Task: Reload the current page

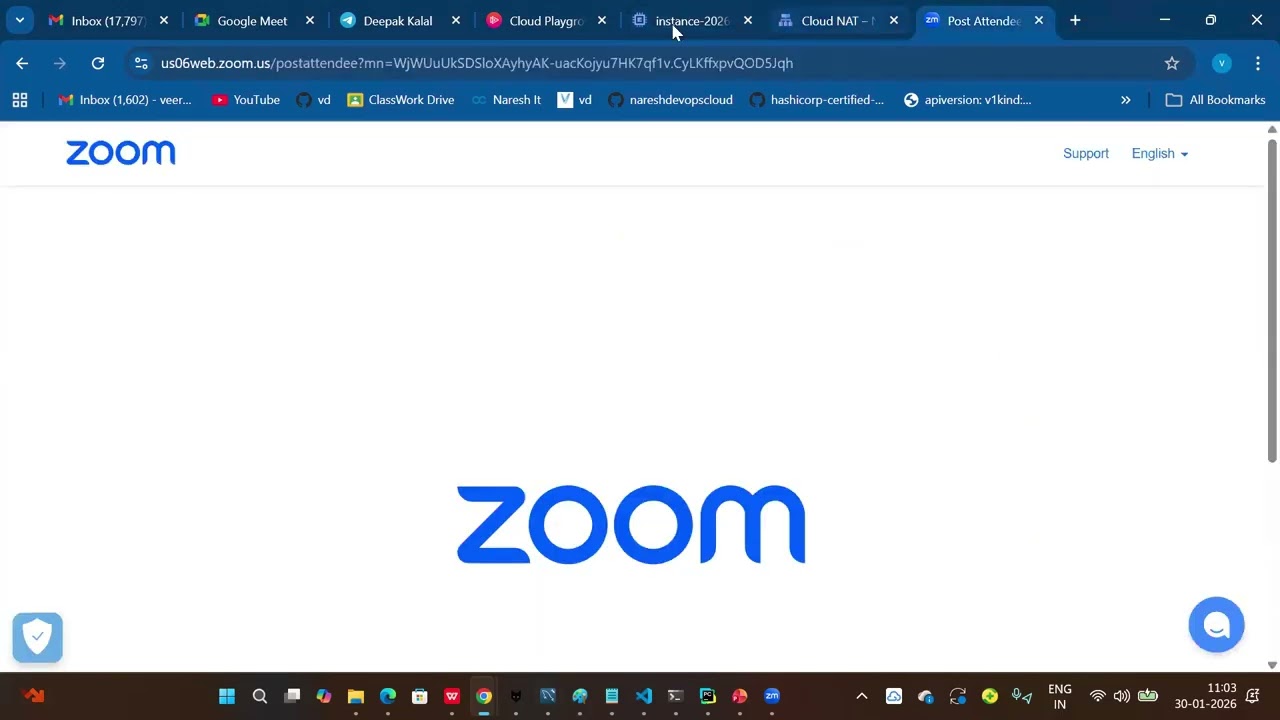Action: 98,63
